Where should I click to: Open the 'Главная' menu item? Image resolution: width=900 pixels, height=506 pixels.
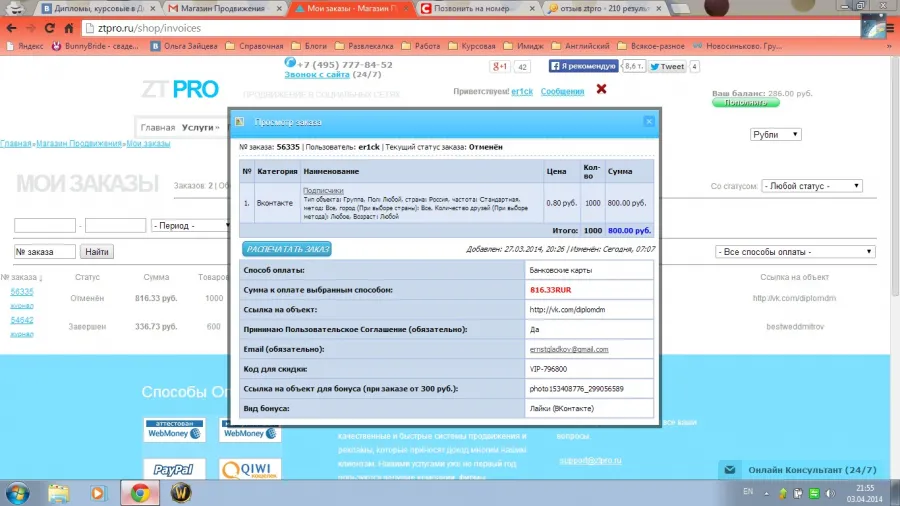[x=157, y=127]
